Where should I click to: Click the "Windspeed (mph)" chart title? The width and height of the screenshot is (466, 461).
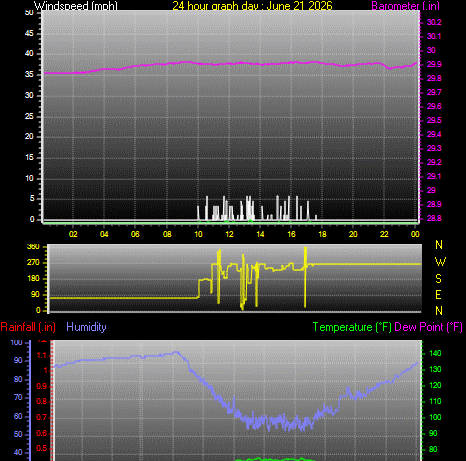click(76, 5)
